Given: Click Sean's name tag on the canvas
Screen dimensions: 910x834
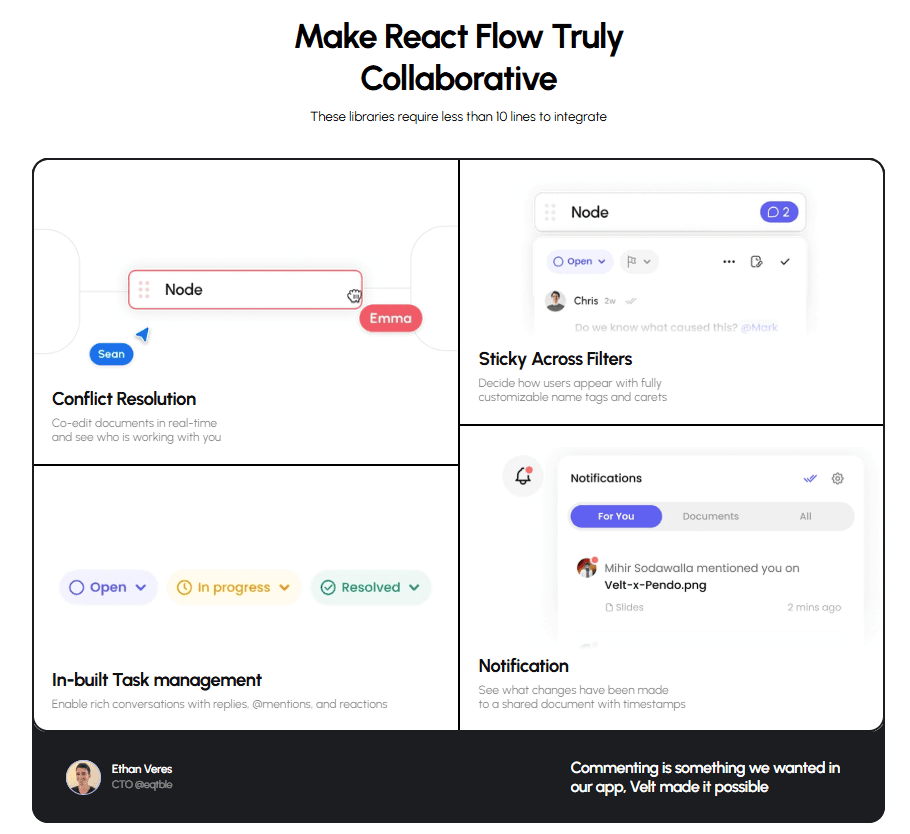Looking at the screenshot, I should [x=110, y=353].
